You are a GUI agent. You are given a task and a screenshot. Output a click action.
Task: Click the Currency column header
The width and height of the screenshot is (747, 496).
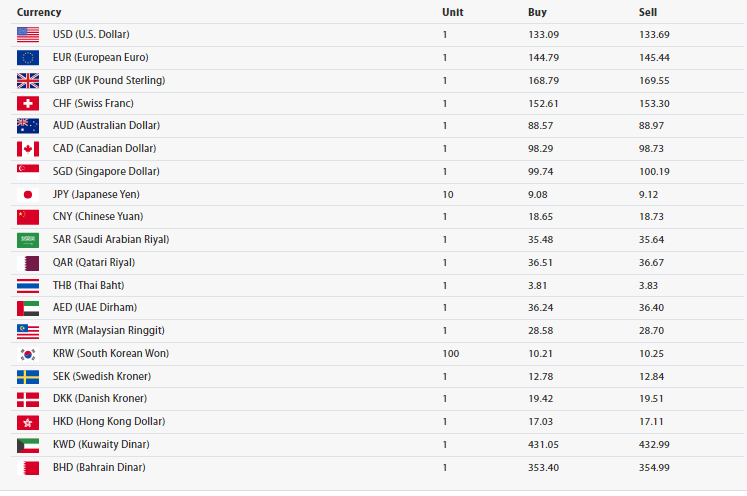(39, 12)
